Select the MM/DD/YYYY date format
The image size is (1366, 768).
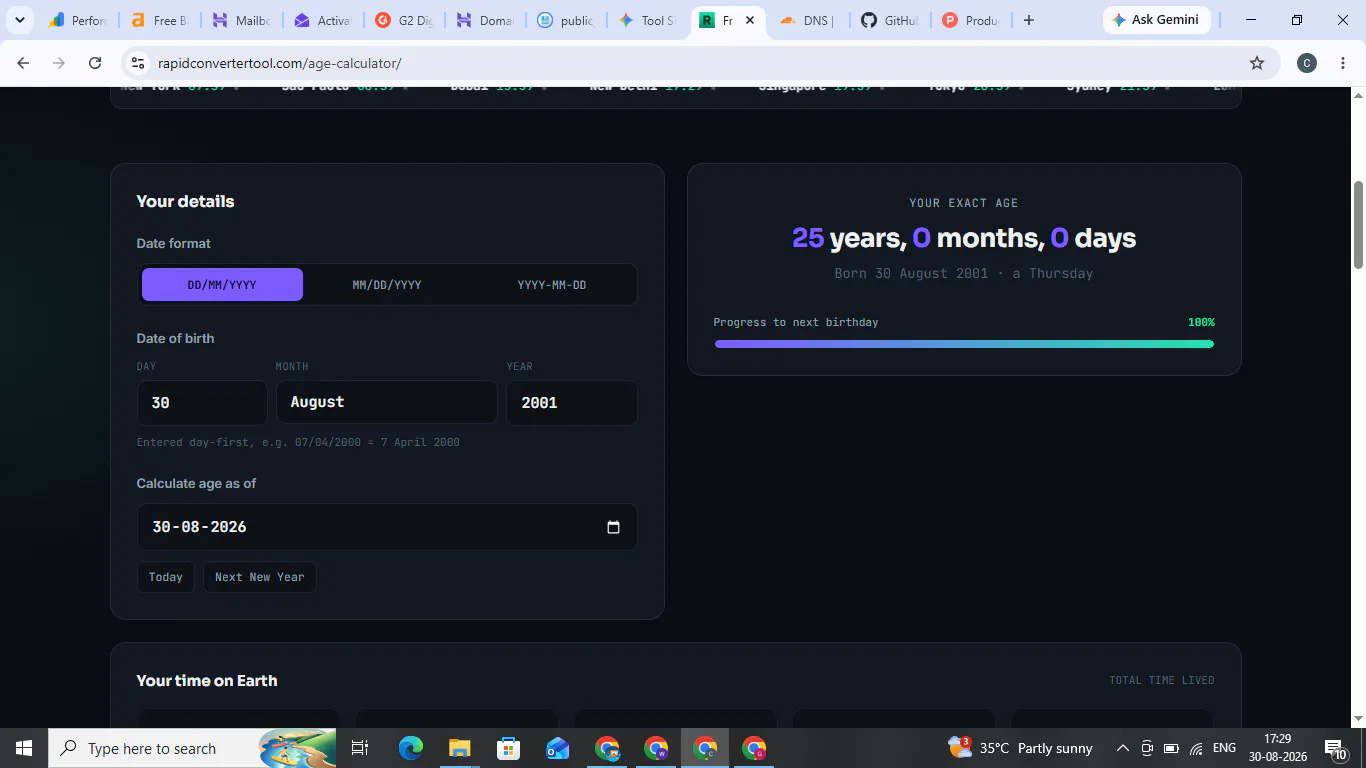pos(387,285)
